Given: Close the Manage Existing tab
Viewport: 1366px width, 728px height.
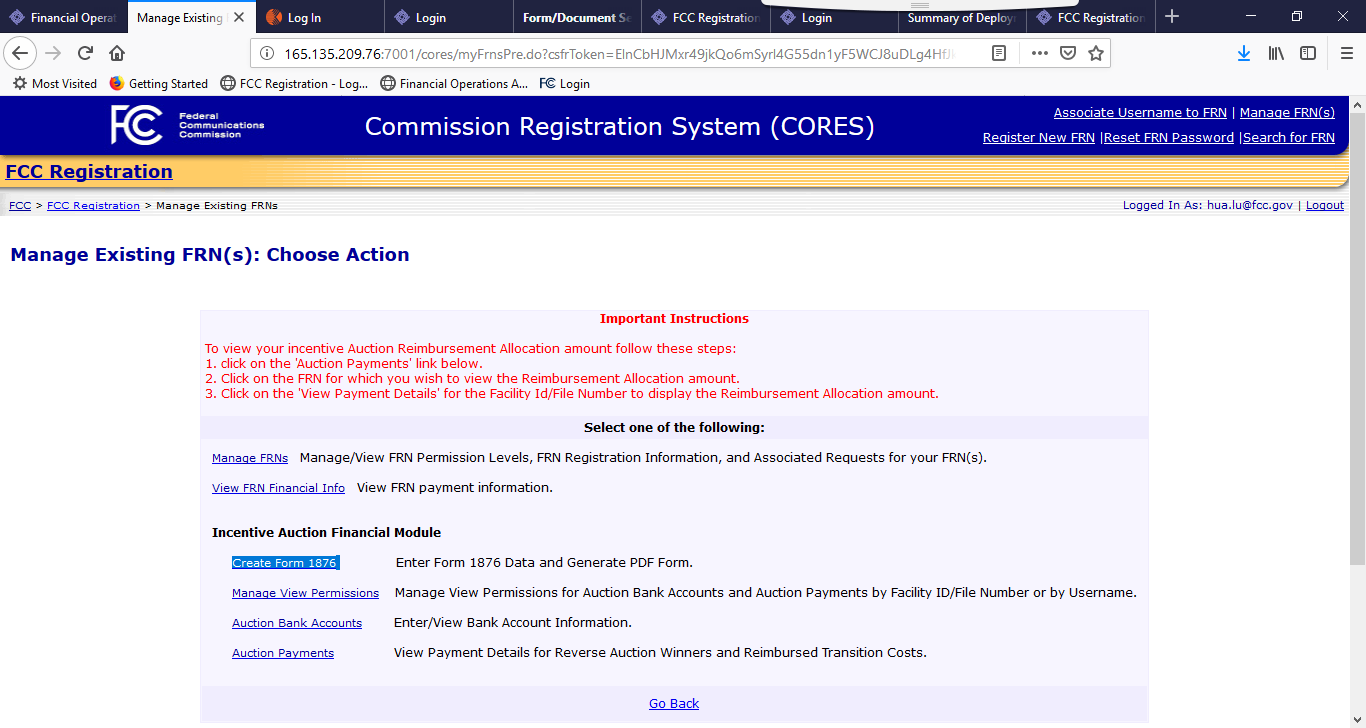Looking at the screenshot, I should pyautogui.click(x=239, y=18).
